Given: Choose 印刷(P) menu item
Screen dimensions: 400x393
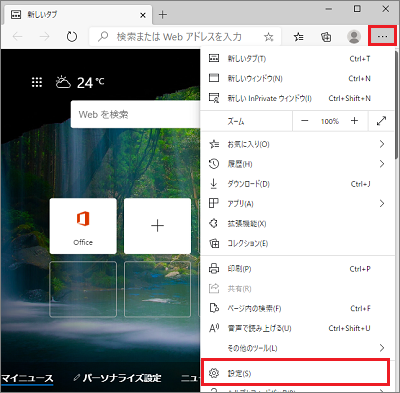Looking at the screenshot, I should pos(297,269).
